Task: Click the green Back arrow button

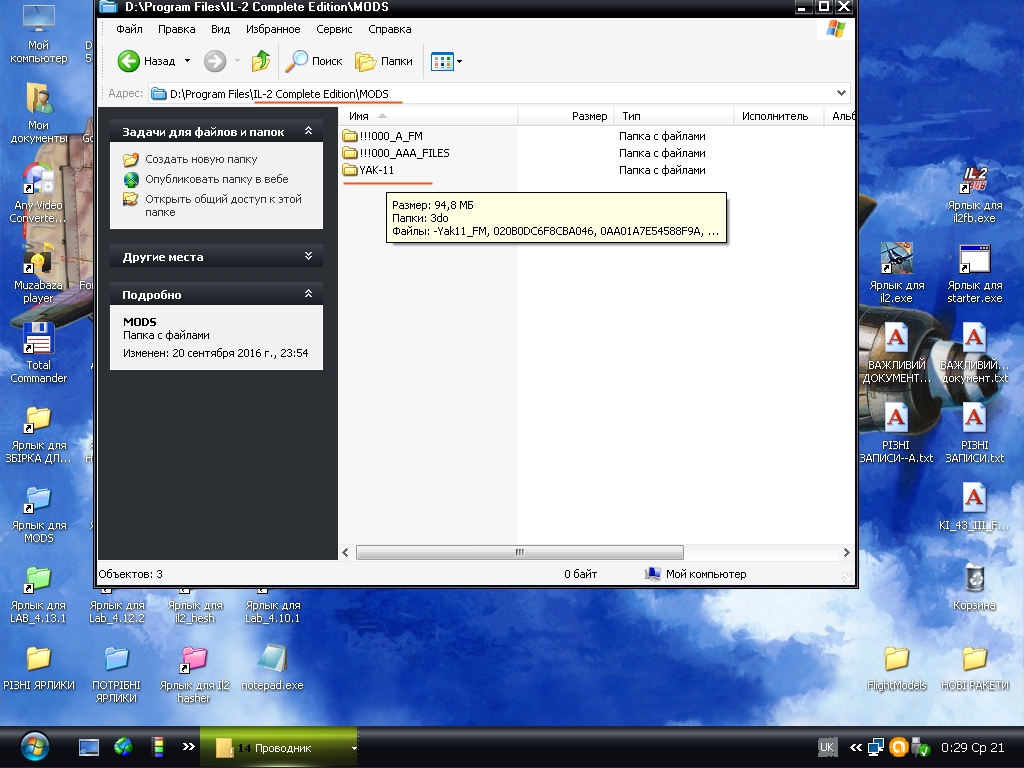Action: click(129, 61)
